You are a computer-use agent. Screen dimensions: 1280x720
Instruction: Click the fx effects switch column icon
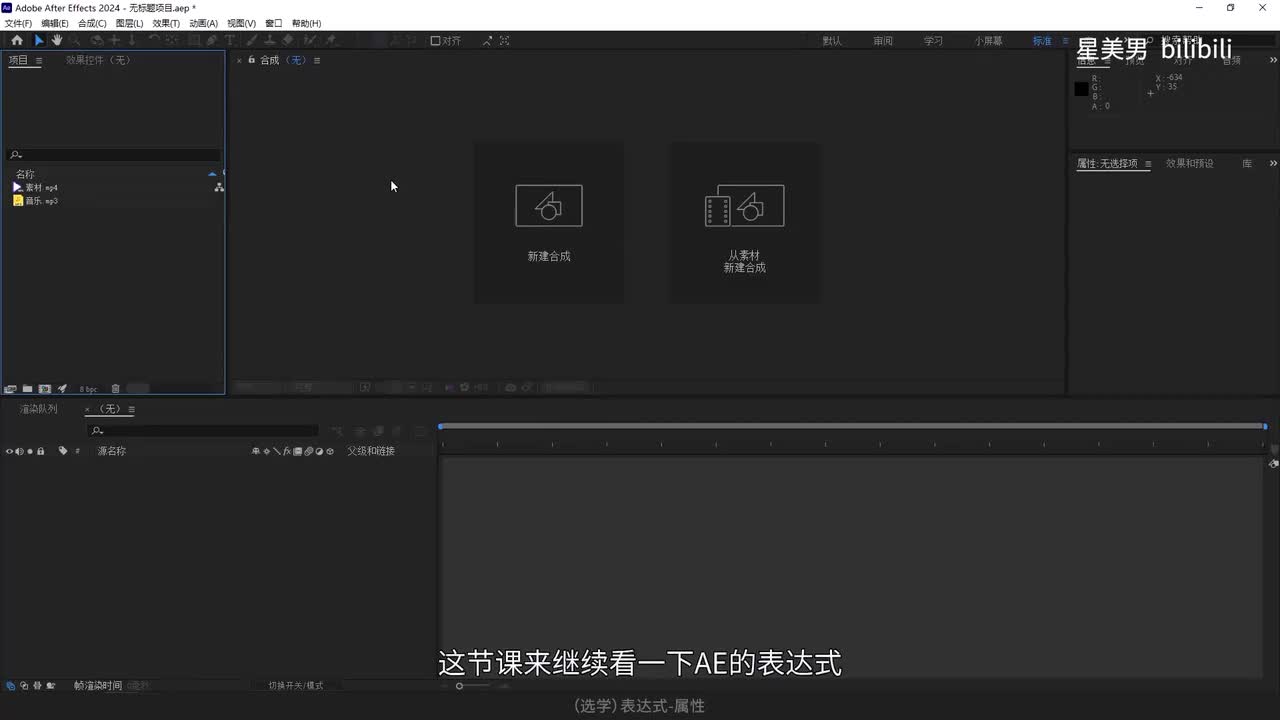pyautogui.click(x=287, y=451)
